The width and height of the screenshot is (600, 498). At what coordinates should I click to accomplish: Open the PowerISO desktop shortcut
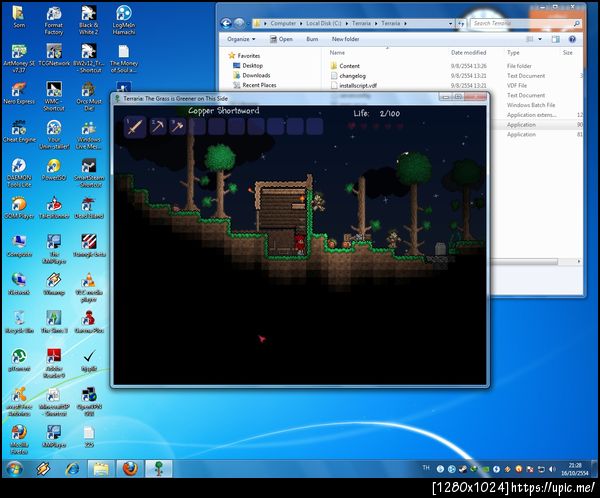point(54,170)
